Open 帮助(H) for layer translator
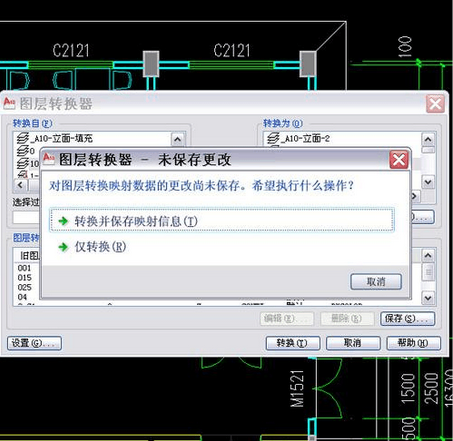453x441 pixels. [413, 343]
